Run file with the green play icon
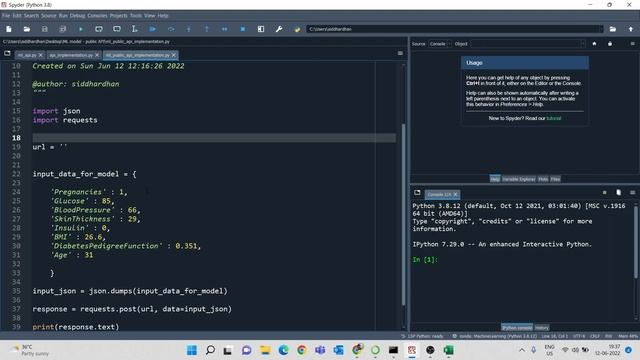640x360 pixels. point(81,29)
